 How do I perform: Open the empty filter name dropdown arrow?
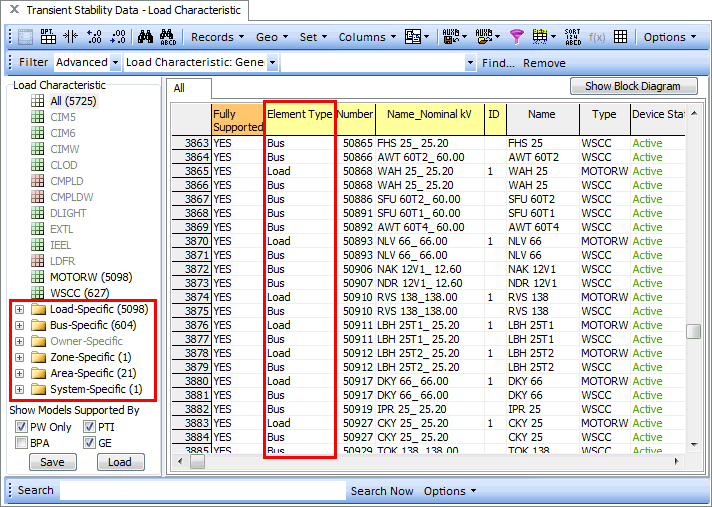(x=470, y=63)
